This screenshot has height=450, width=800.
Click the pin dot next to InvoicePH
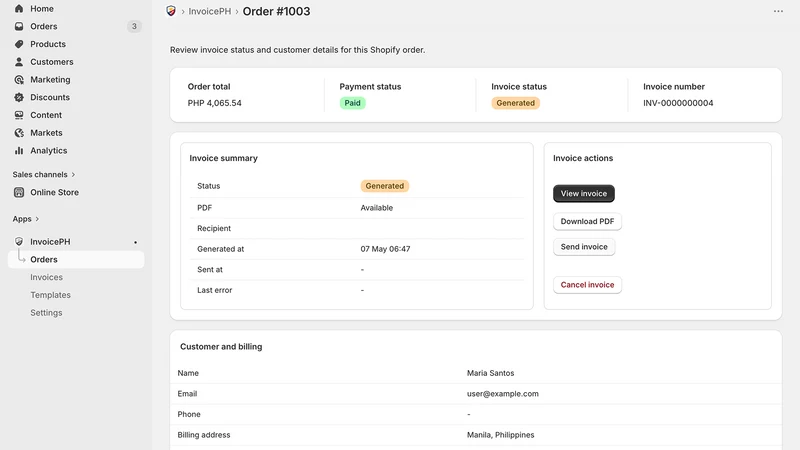(135, 242)
